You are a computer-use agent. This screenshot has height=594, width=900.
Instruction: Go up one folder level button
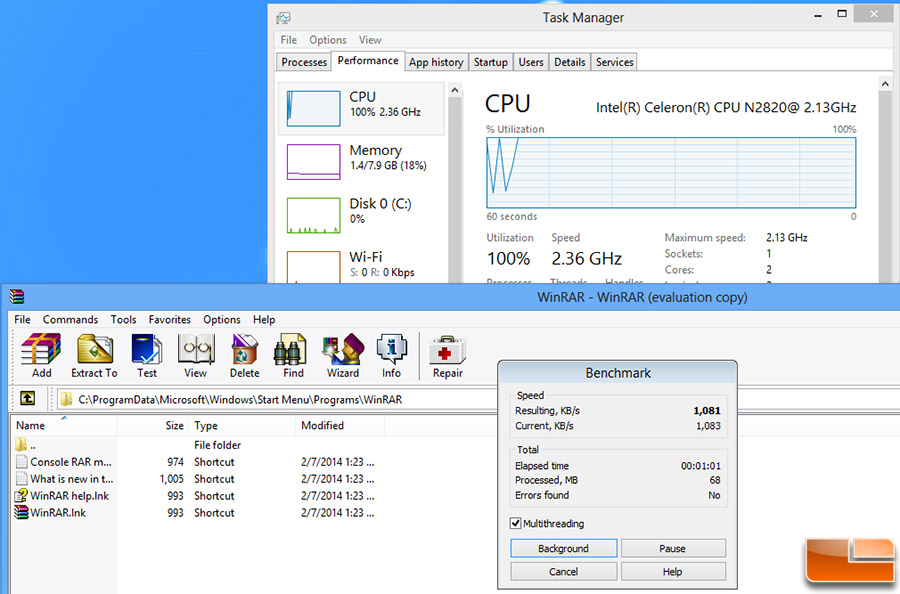tap(28, 399)
